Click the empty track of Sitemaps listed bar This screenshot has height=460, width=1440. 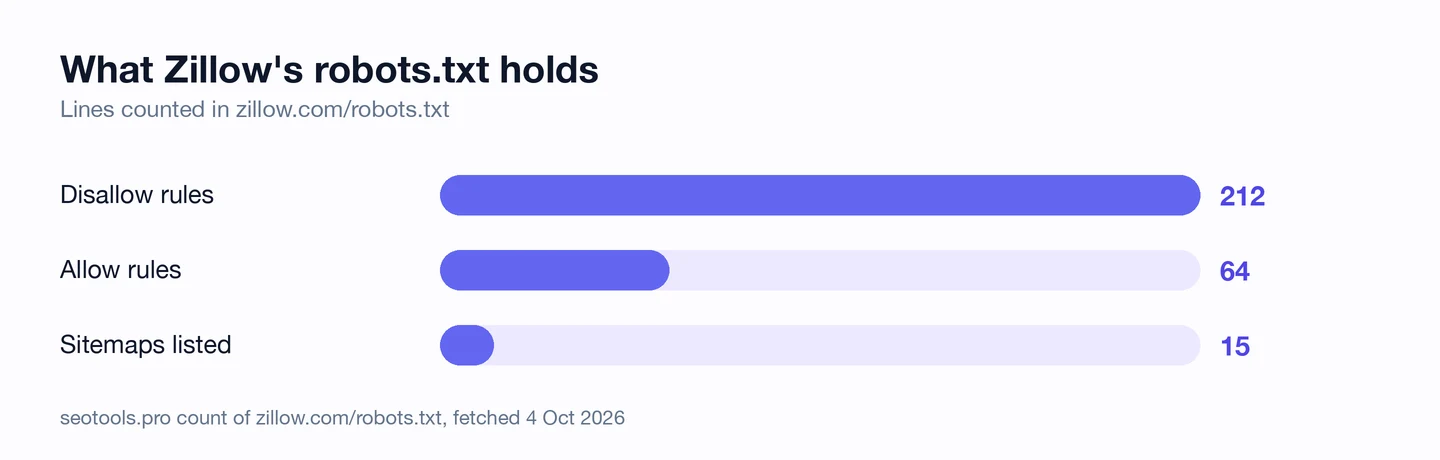pos(847,345)
